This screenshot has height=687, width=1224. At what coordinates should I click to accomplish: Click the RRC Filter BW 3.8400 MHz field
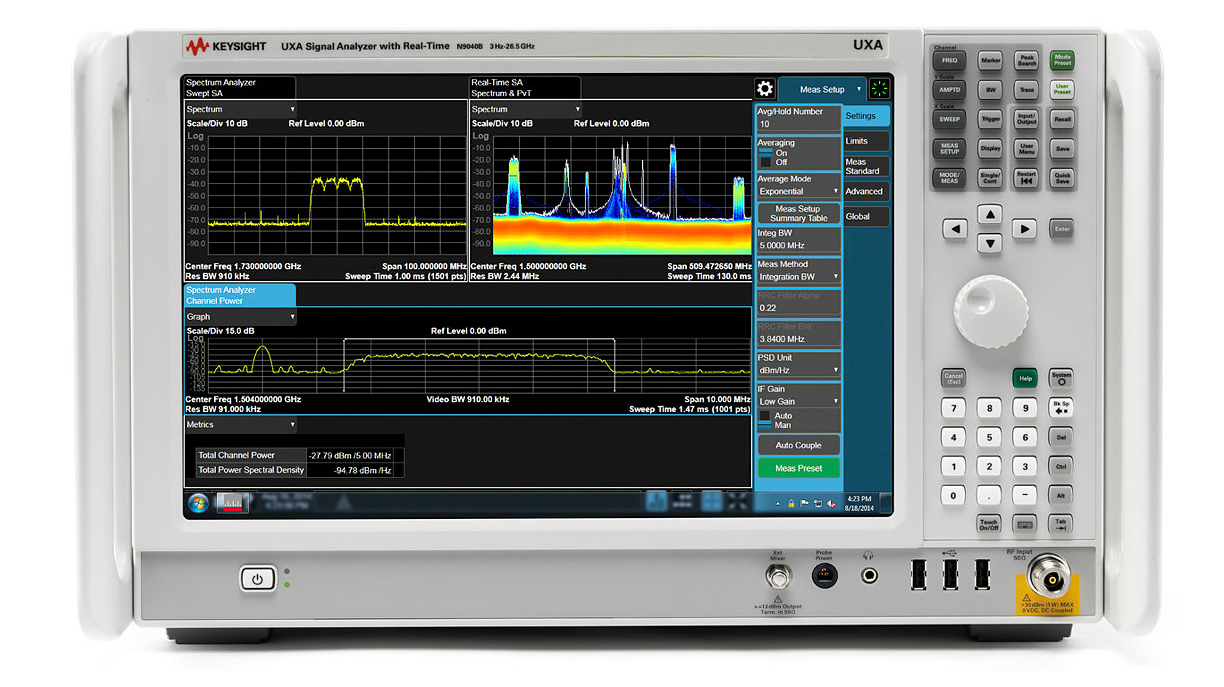point(798,333)
